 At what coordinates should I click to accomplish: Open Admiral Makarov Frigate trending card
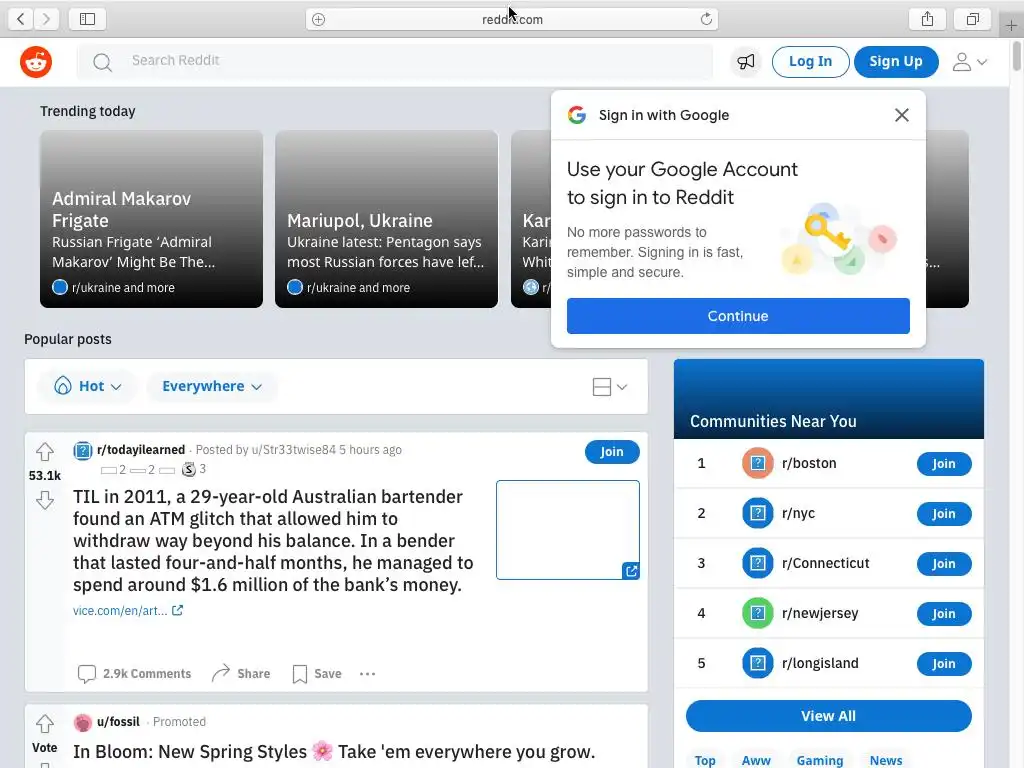(x=152, y=219)
